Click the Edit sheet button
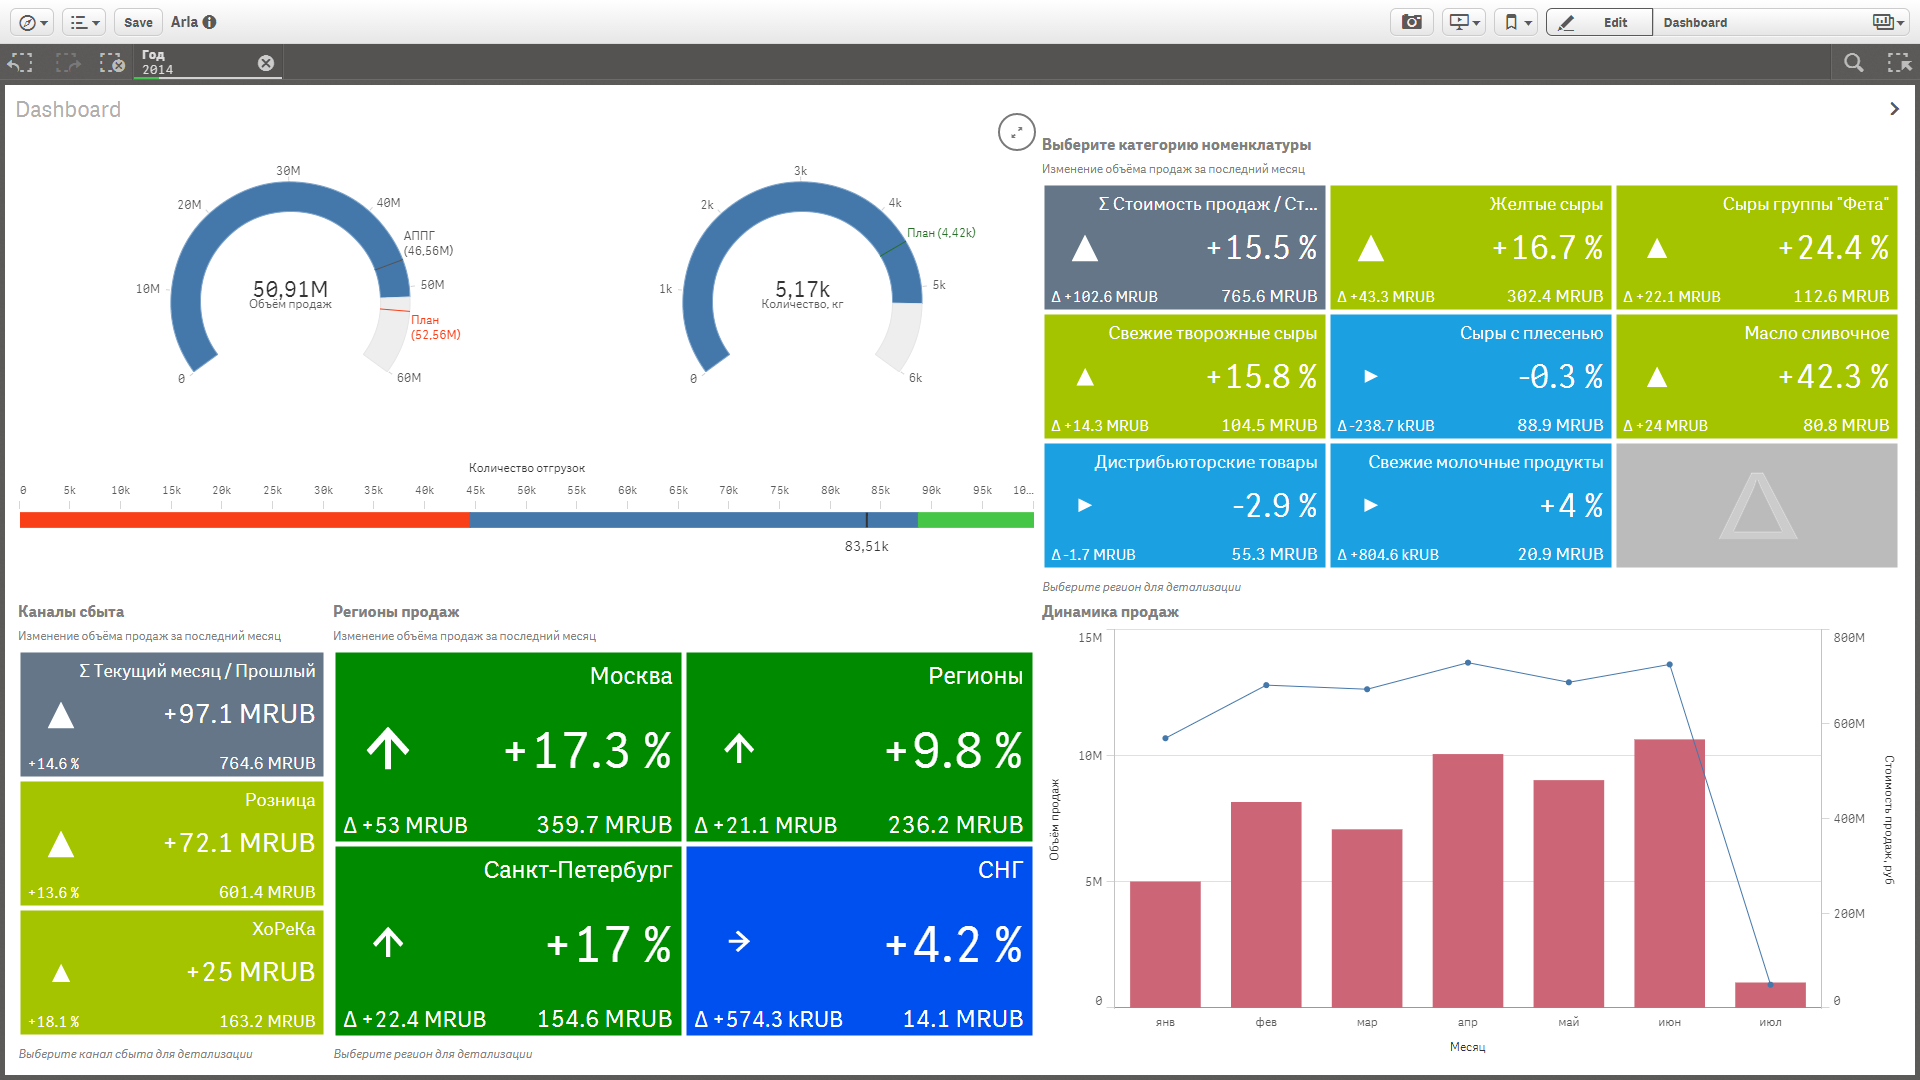This screenshot has height=1080, width=1920. [x=1598, y=22]
